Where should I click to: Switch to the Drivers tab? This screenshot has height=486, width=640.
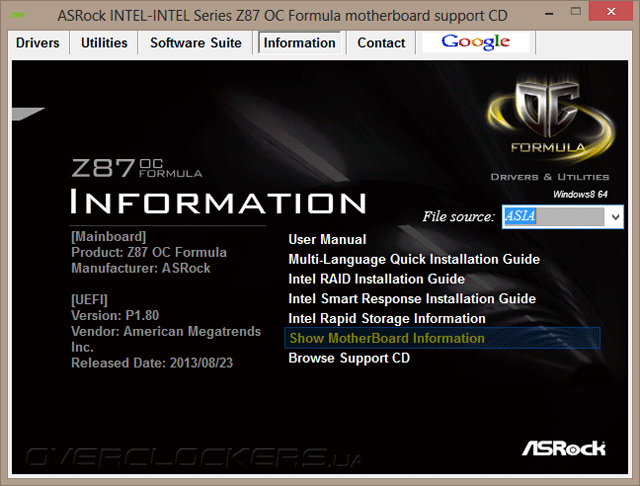pyautogui.click(x=38, y=43)
